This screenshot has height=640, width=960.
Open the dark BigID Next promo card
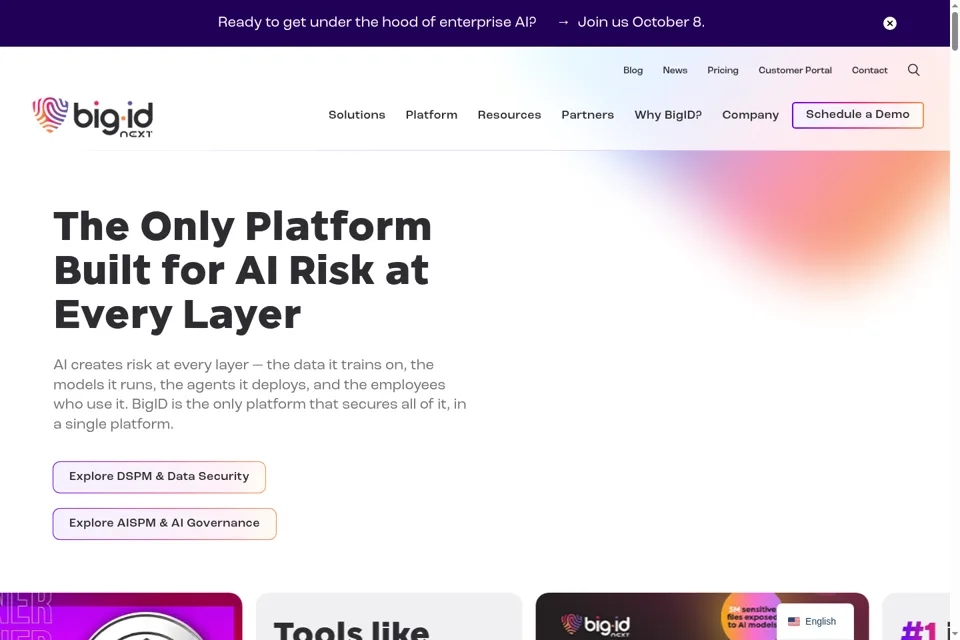pos(702,616)
